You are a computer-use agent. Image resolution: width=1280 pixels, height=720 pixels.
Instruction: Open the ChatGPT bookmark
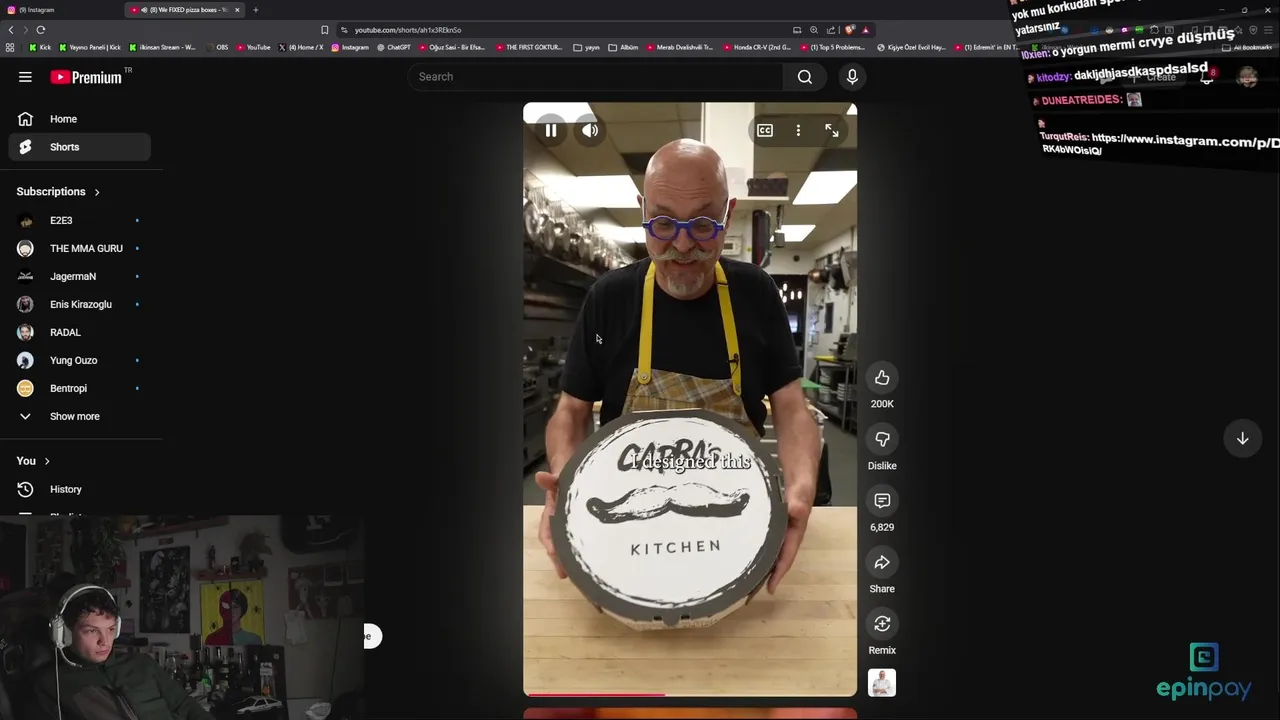click(x=394, y=47)
